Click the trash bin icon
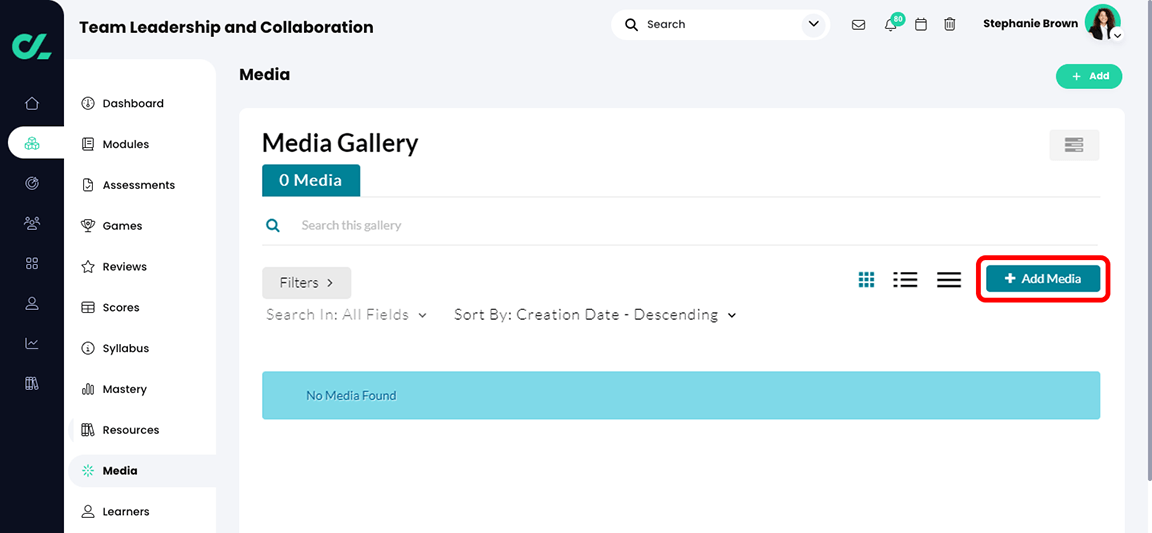The width and height of the screenshot is (1152, 533). click(950, 25)
